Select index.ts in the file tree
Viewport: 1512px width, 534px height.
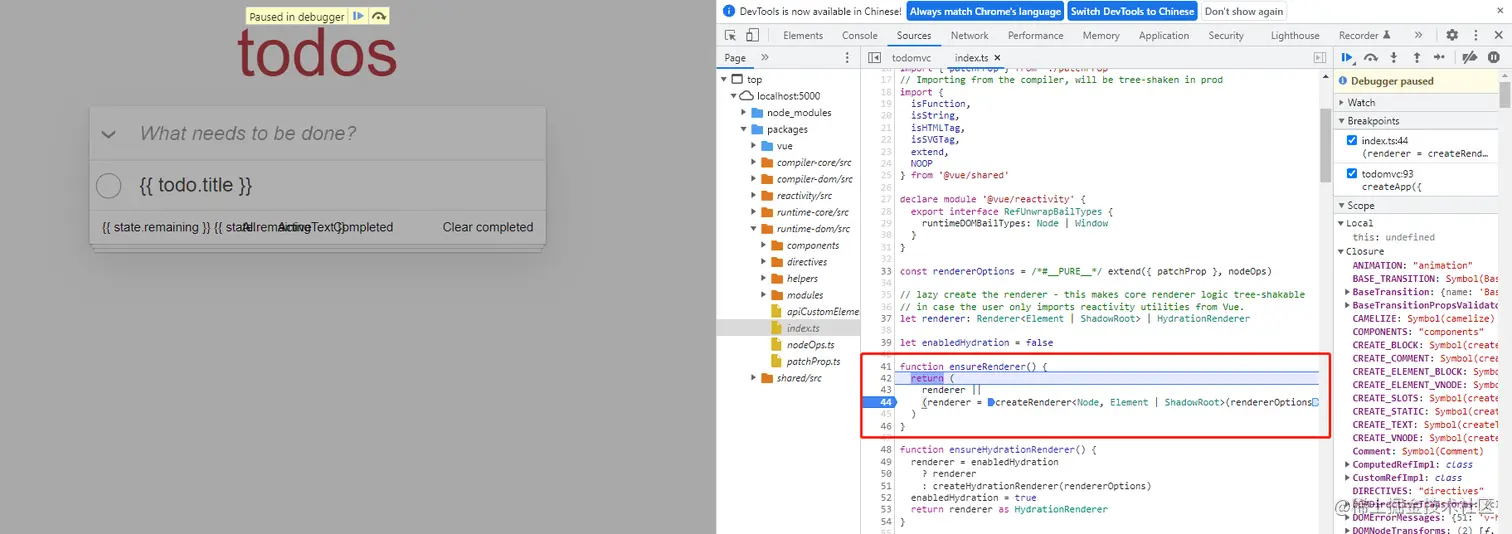coord(802,328)
